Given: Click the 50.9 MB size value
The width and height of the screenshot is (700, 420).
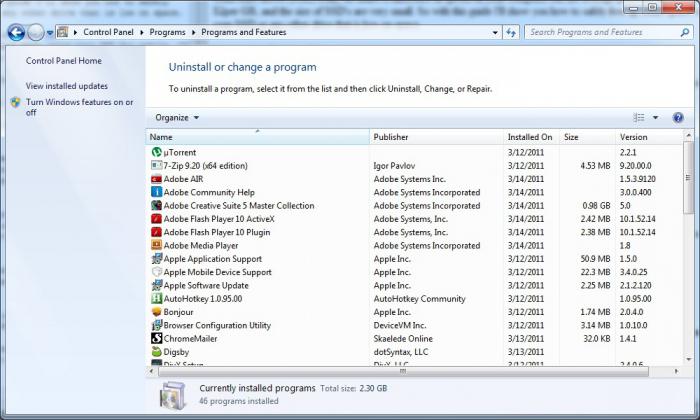Looking at the screenshot, I should (x=595, y=258).
